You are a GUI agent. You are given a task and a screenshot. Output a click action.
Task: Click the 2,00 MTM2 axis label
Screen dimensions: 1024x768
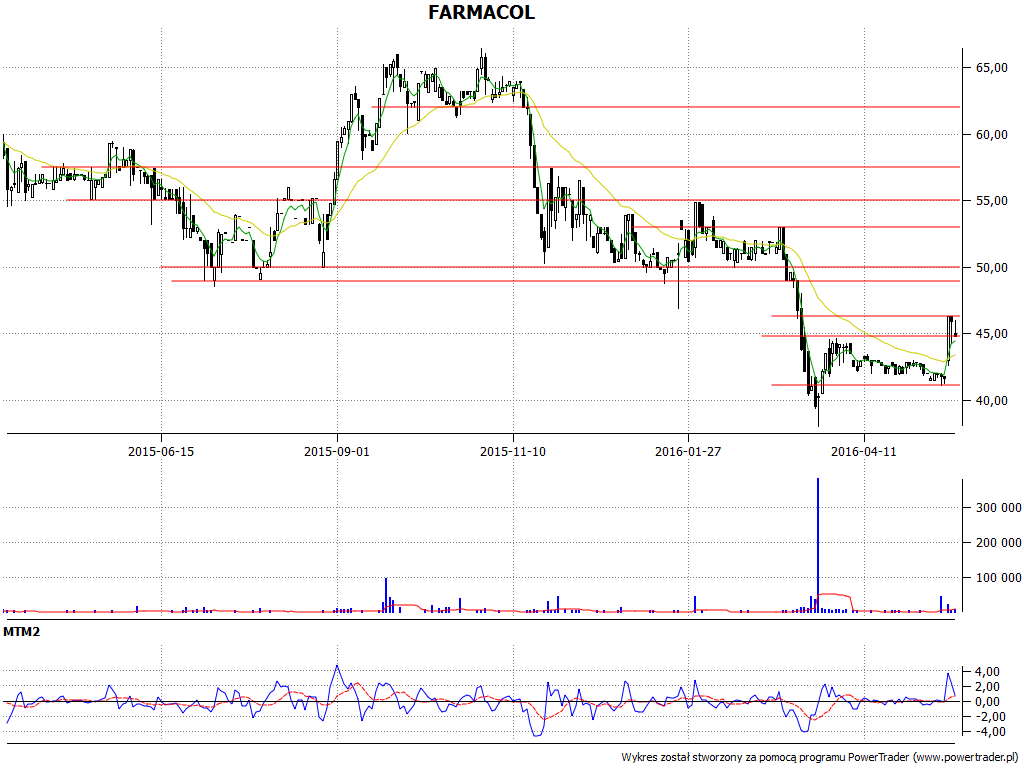click(987, 687)
